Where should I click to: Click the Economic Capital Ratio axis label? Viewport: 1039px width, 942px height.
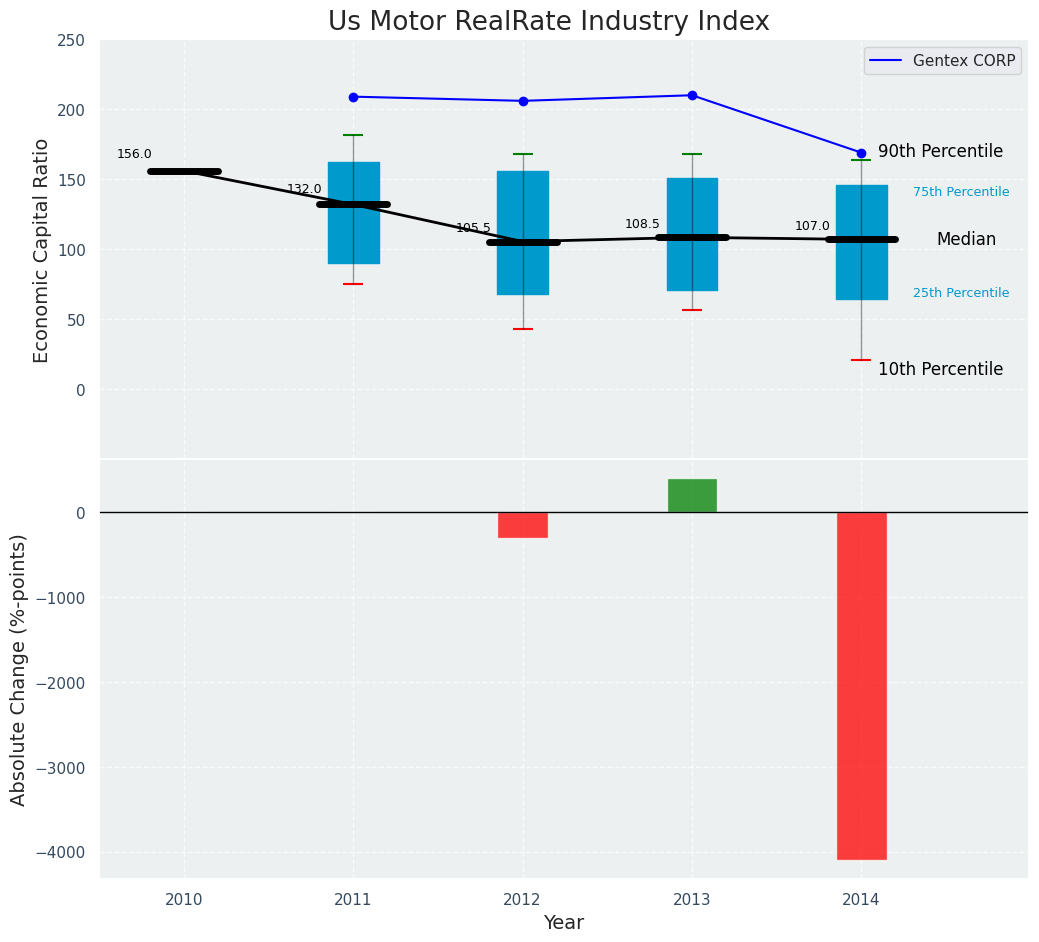(x=42, y=250)
